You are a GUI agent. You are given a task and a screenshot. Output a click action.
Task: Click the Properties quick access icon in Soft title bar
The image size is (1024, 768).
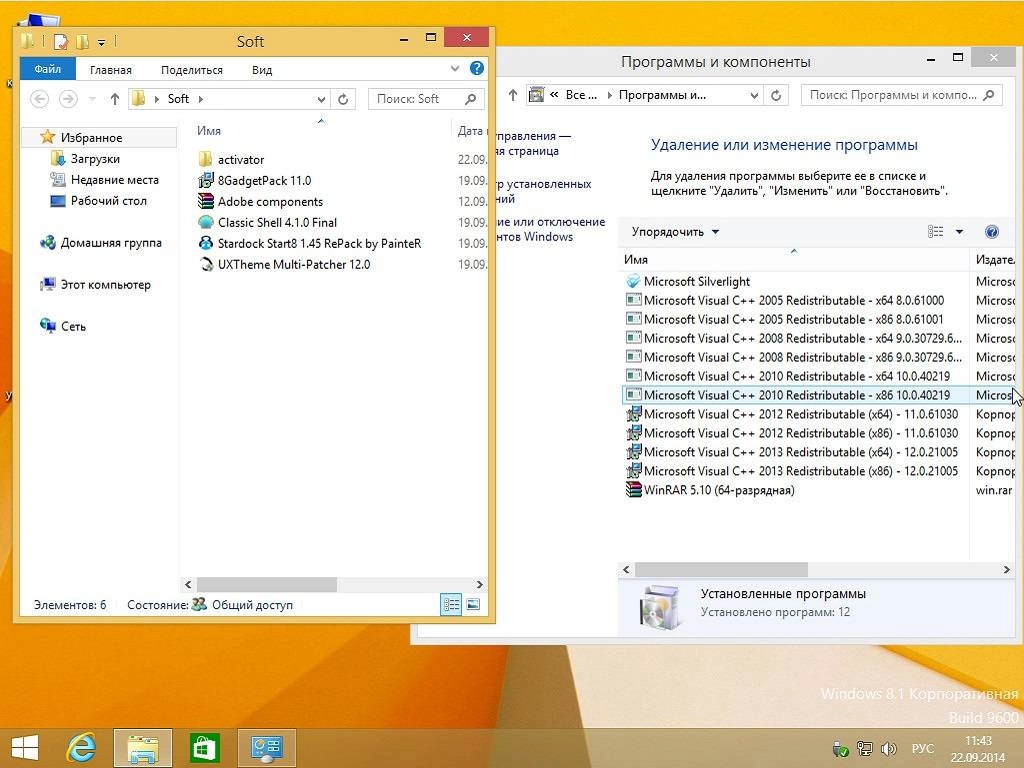tap(60, 42)
